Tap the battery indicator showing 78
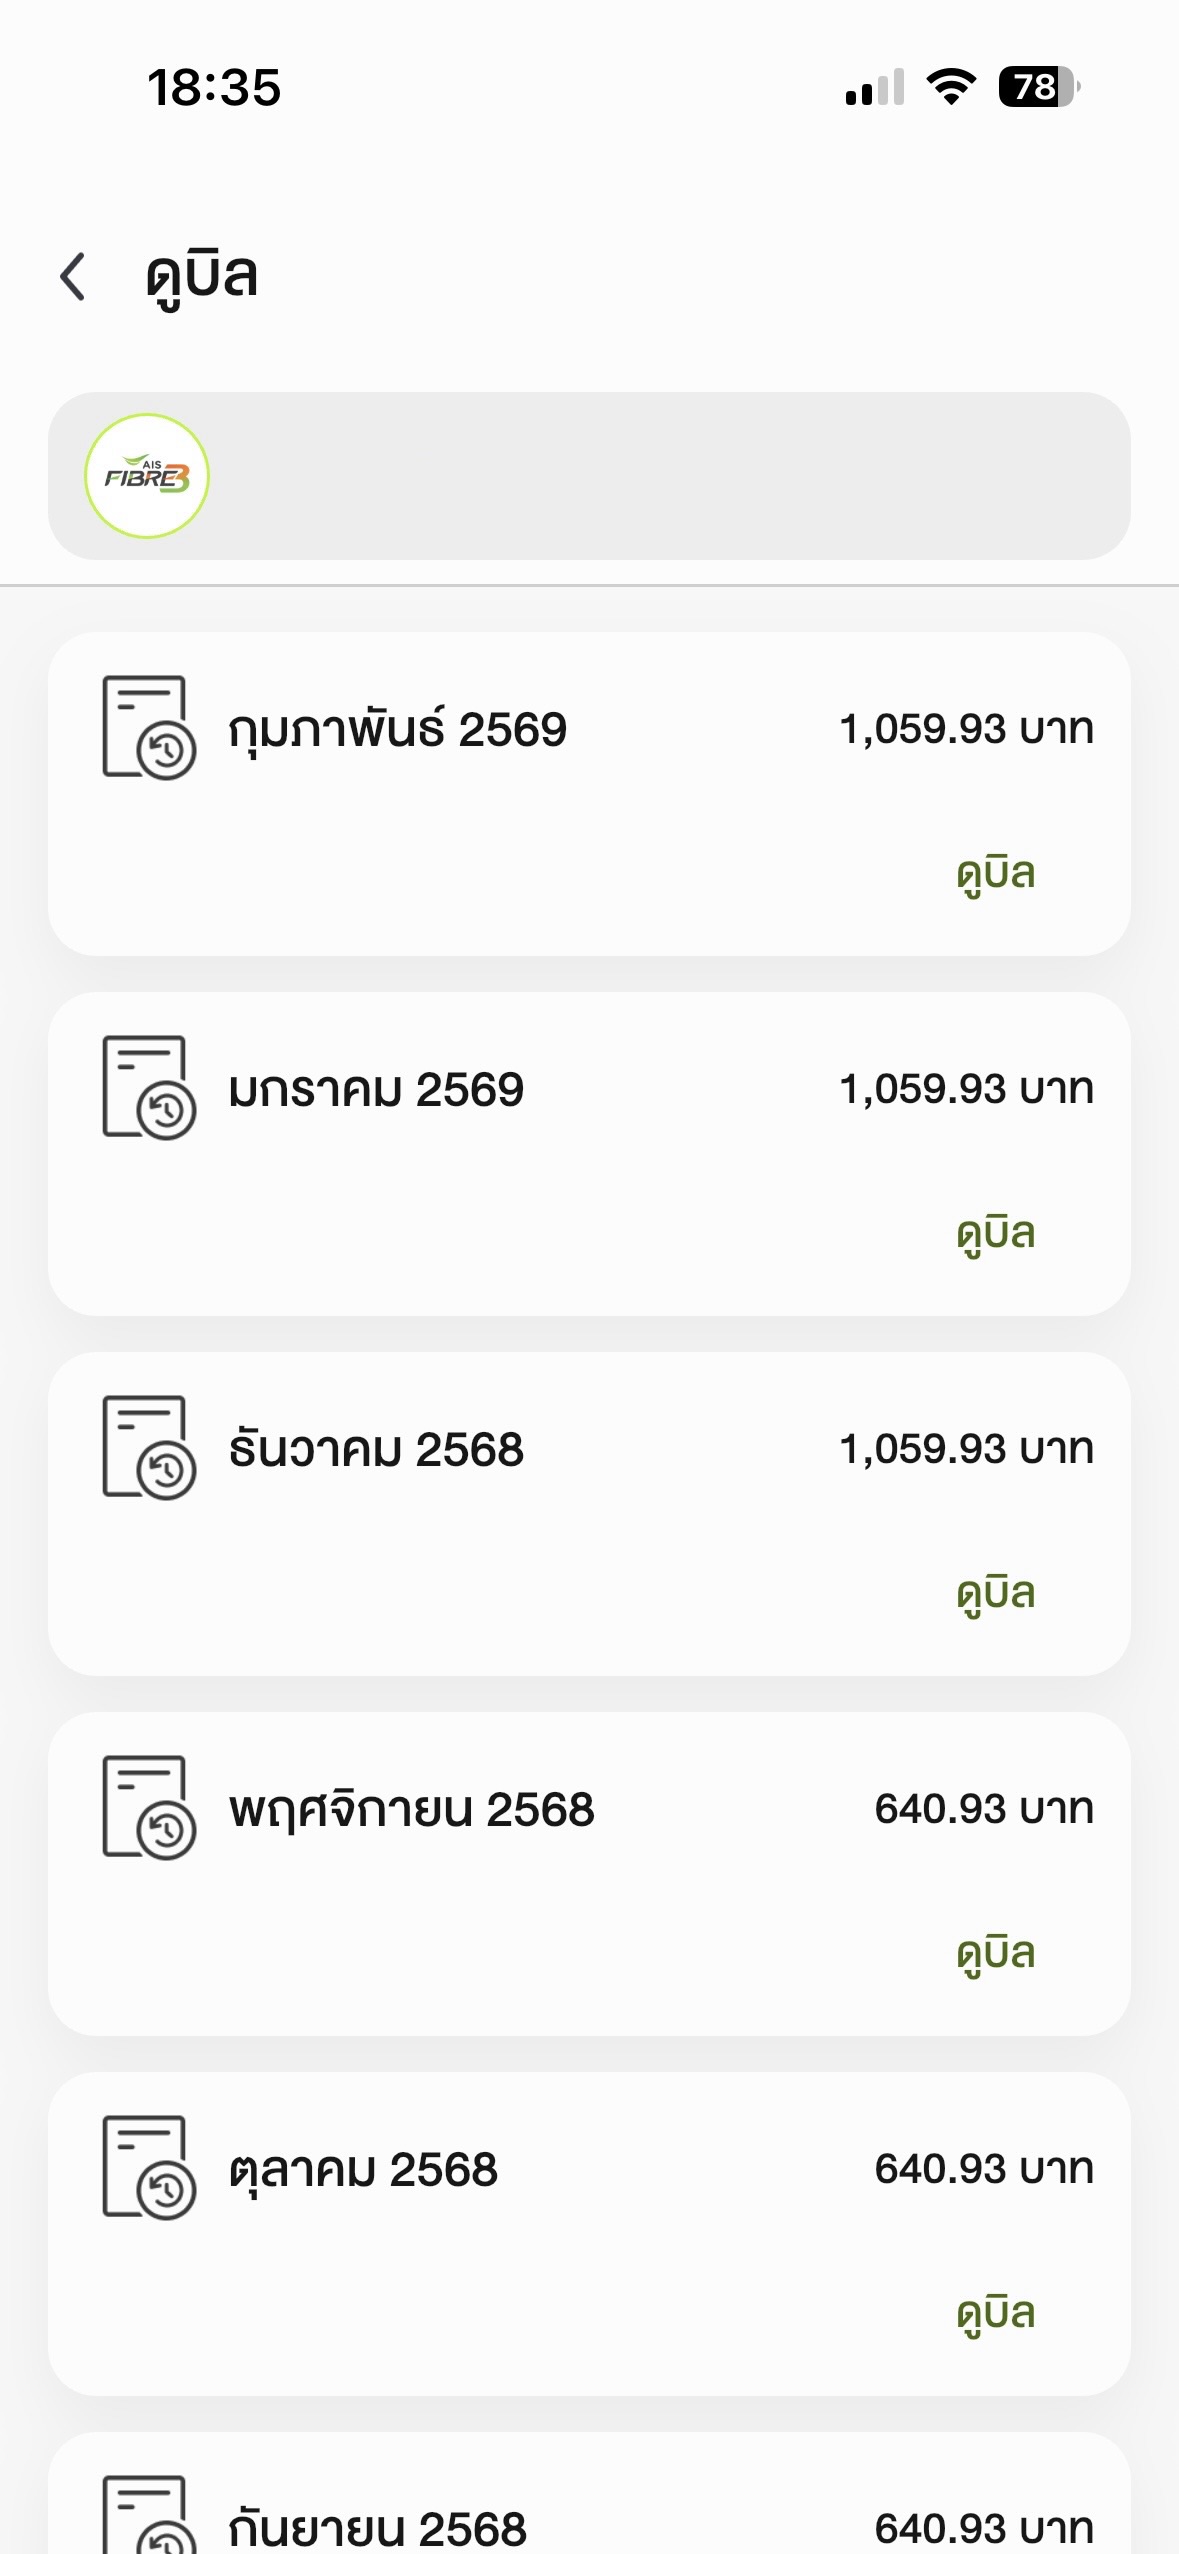Screen dimensions: 1179x2554 (x=1038, y=87)
